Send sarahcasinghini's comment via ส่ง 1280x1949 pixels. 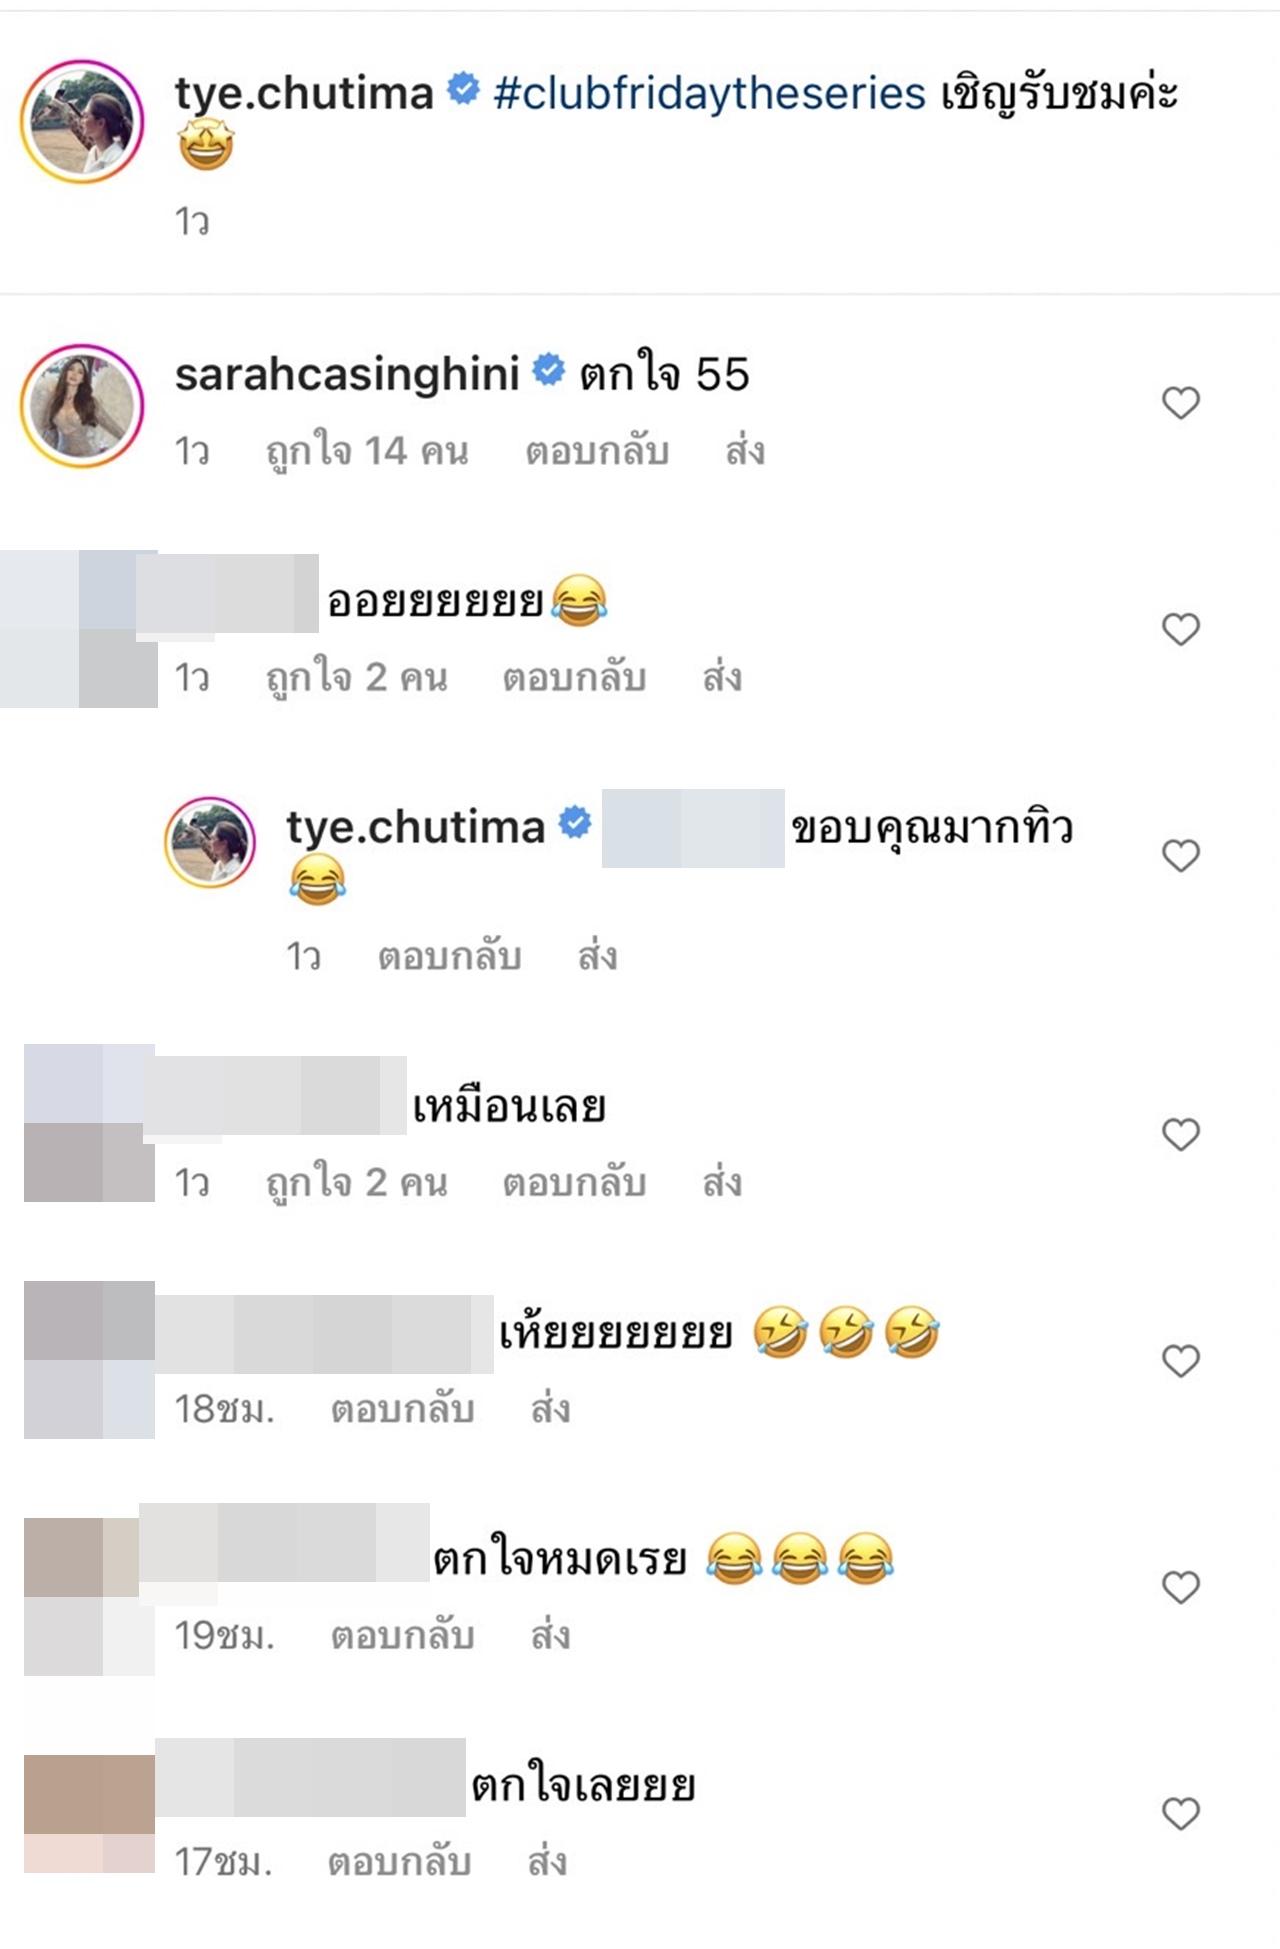point(745,452)
